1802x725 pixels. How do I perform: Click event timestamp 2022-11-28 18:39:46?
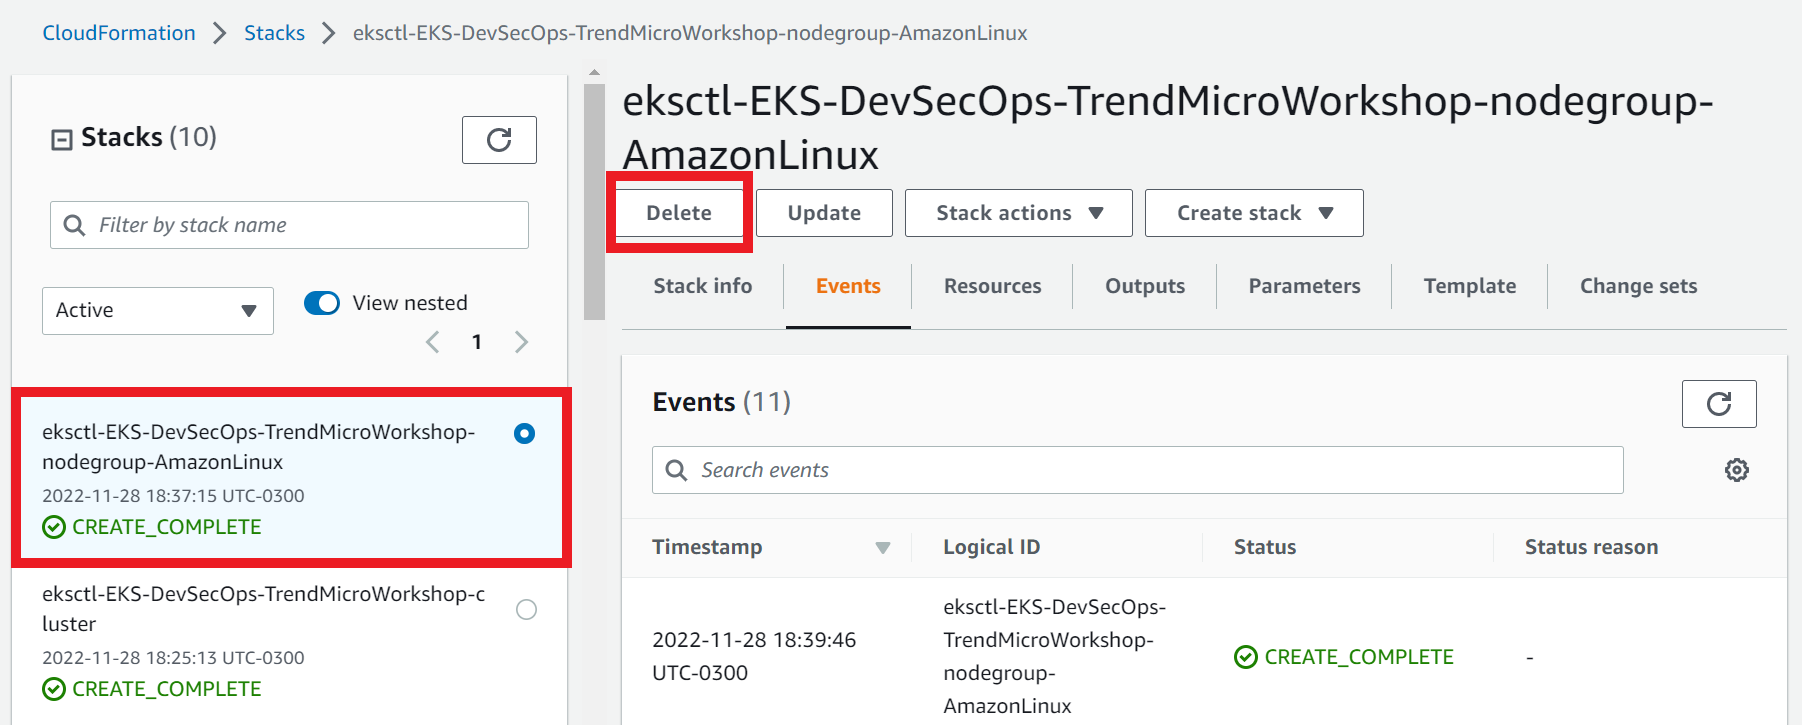coord(754,656)
